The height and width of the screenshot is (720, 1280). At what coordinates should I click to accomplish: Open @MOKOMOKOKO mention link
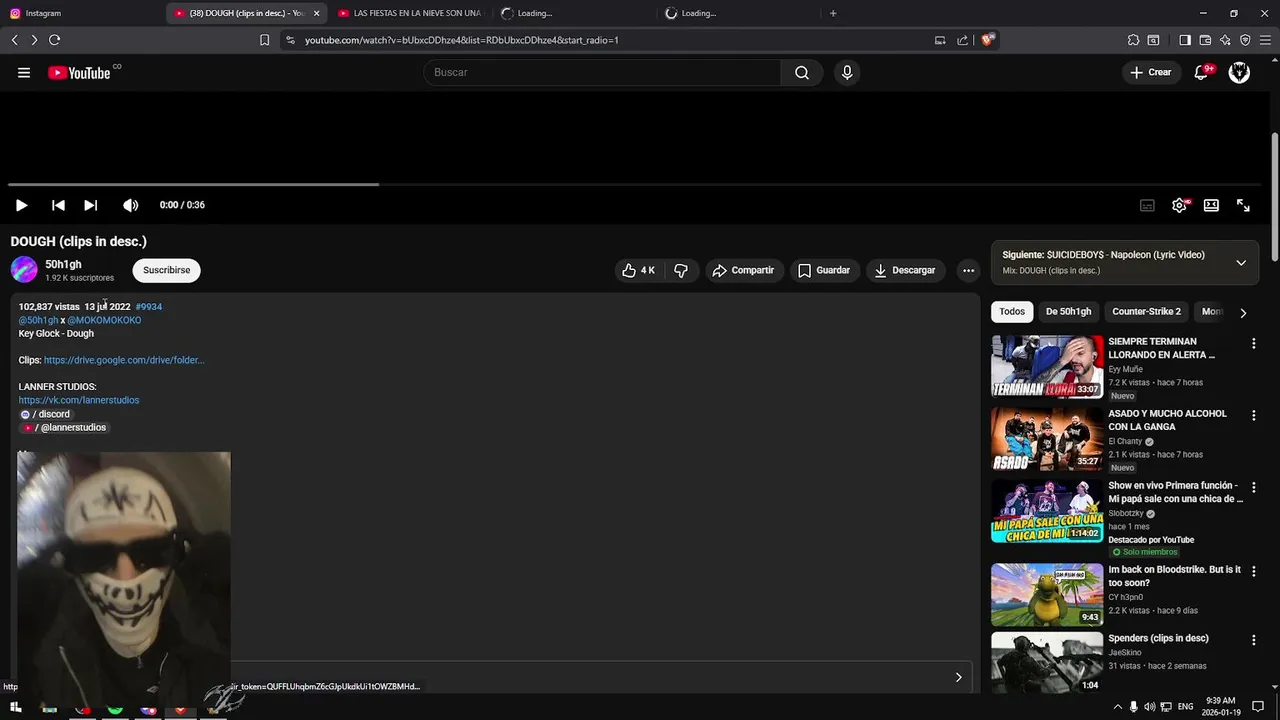104,320
